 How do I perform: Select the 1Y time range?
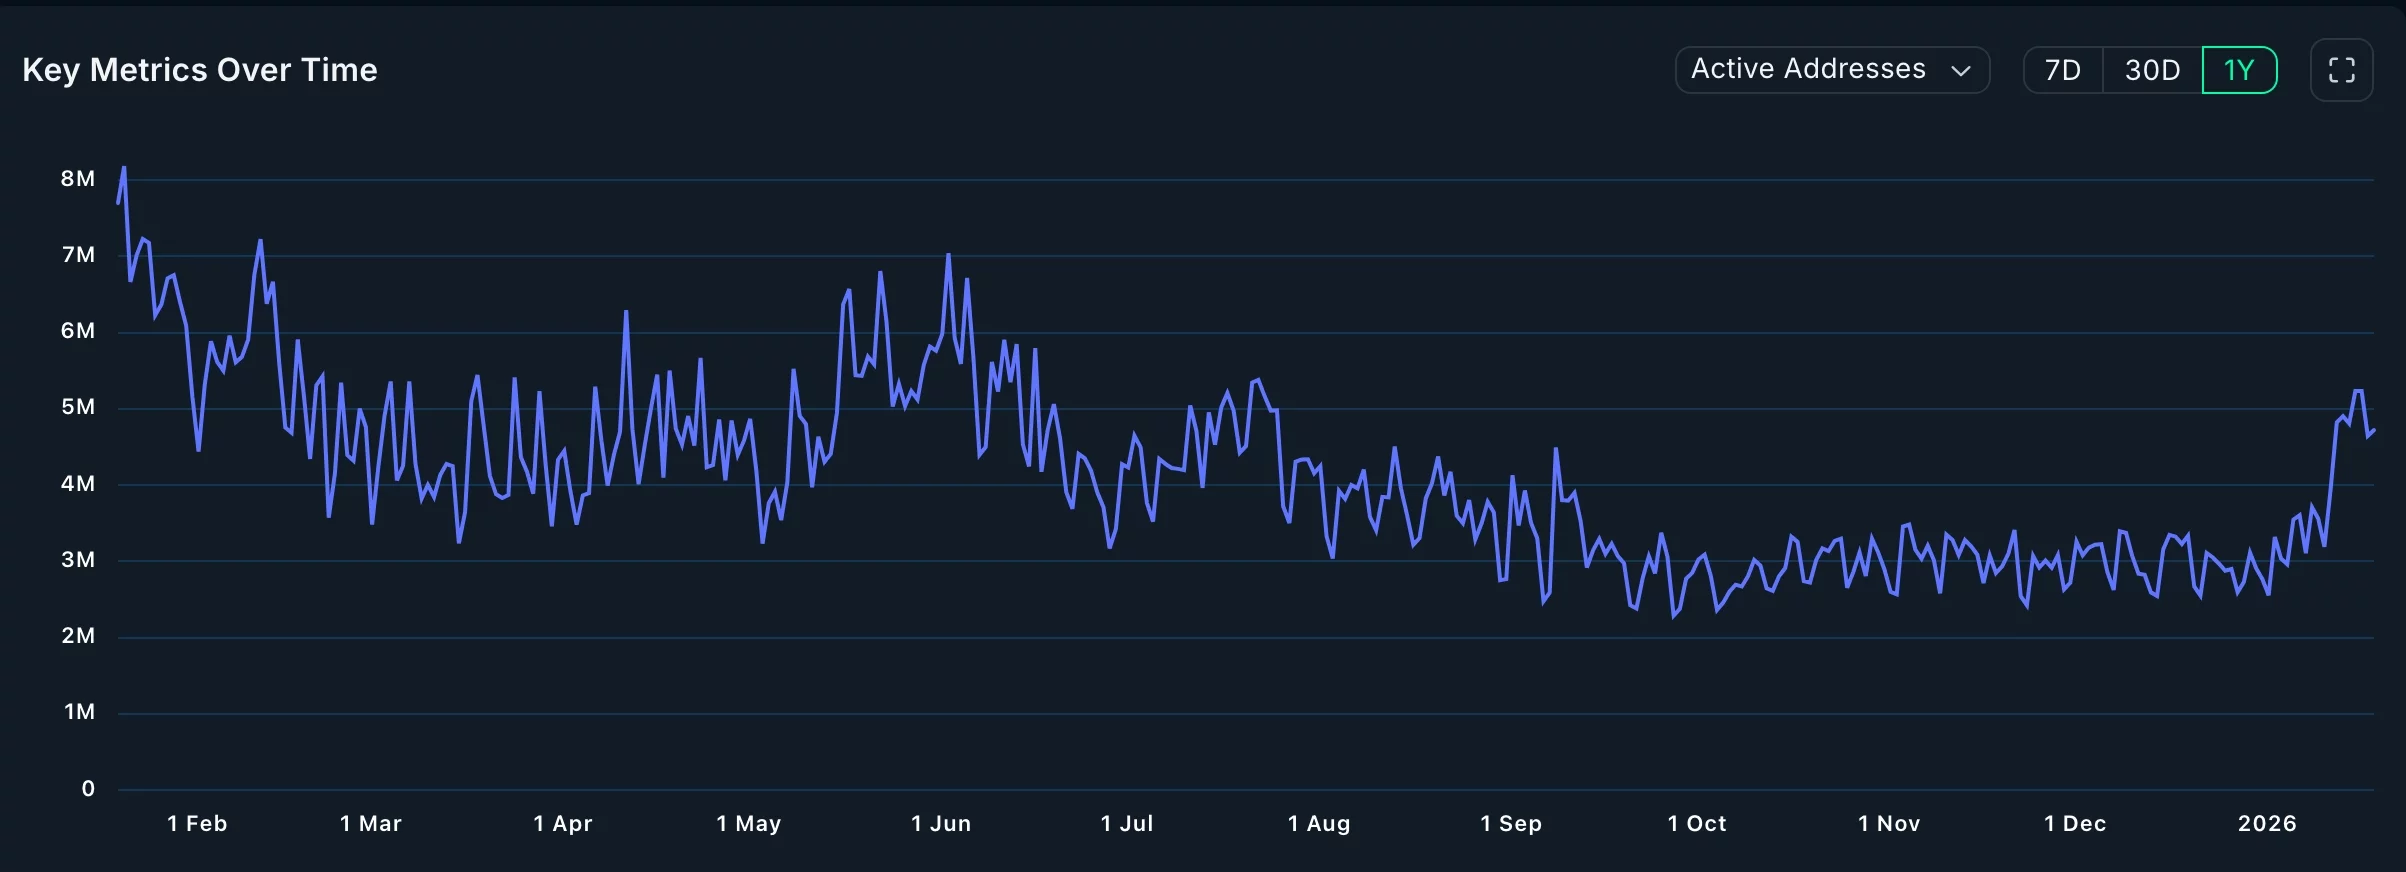(x=2239, y=70)
